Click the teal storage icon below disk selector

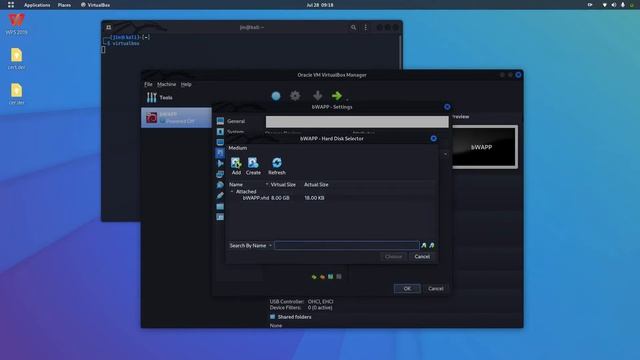[x=331, y=277]
